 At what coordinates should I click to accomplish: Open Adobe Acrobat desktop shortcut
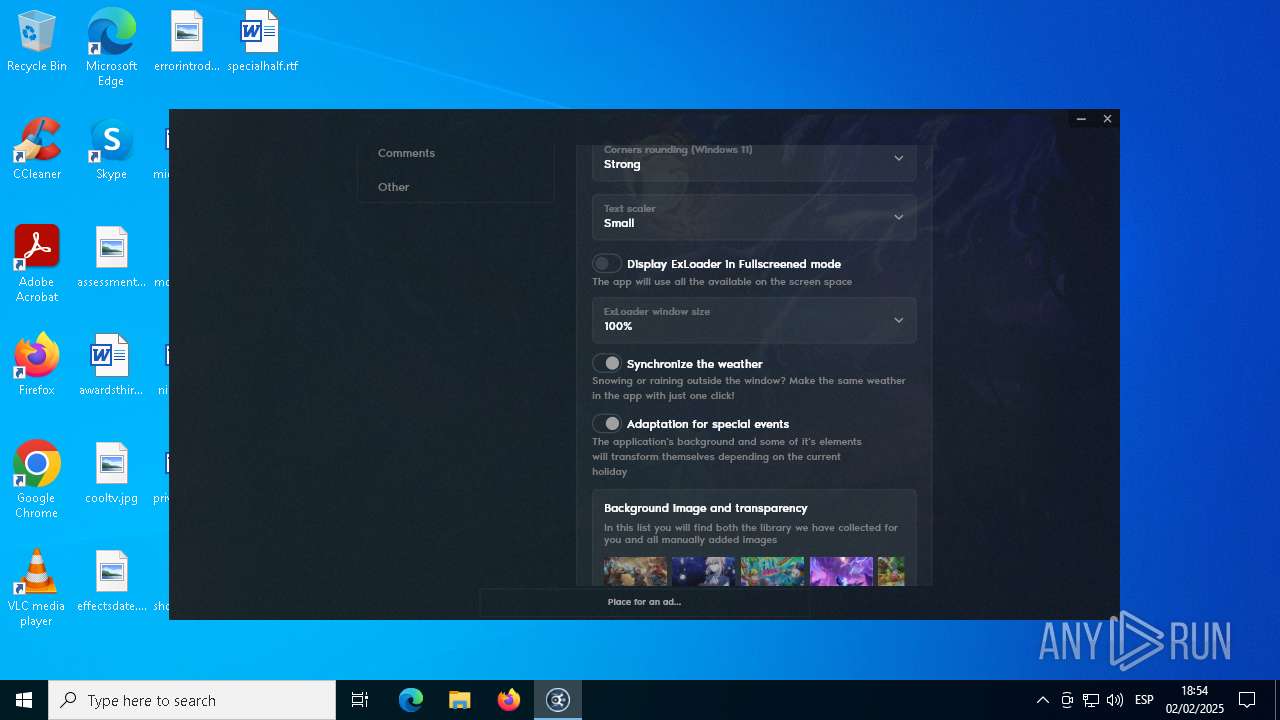(37, 264)
